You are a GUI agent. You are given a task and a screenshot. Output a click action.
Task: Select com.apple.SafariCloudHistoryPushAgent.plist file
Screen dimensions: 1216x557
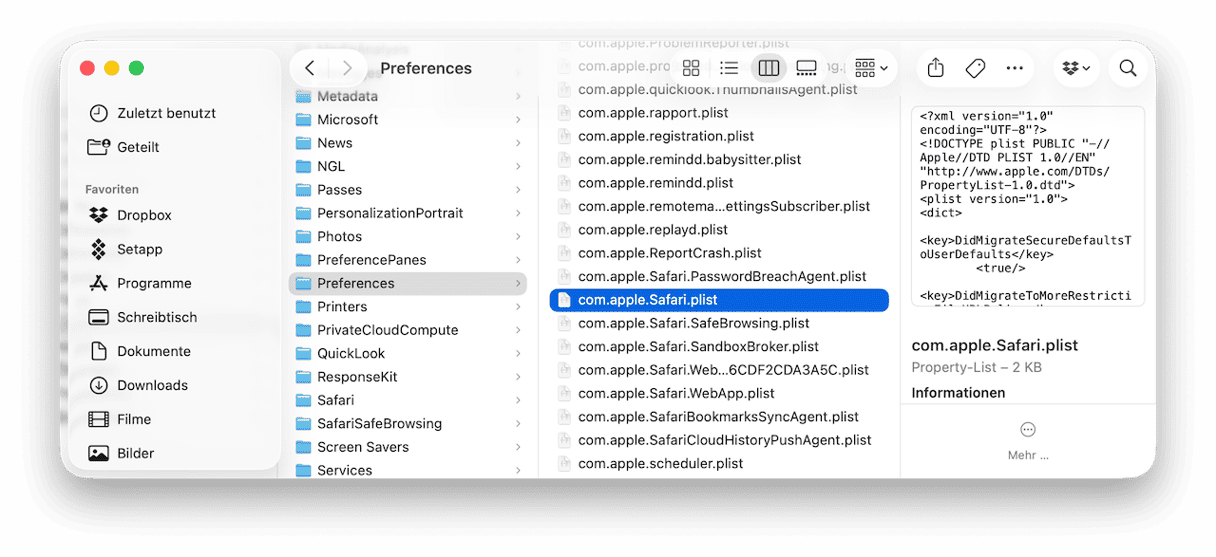pyautogui.click(x=719, y=440)
